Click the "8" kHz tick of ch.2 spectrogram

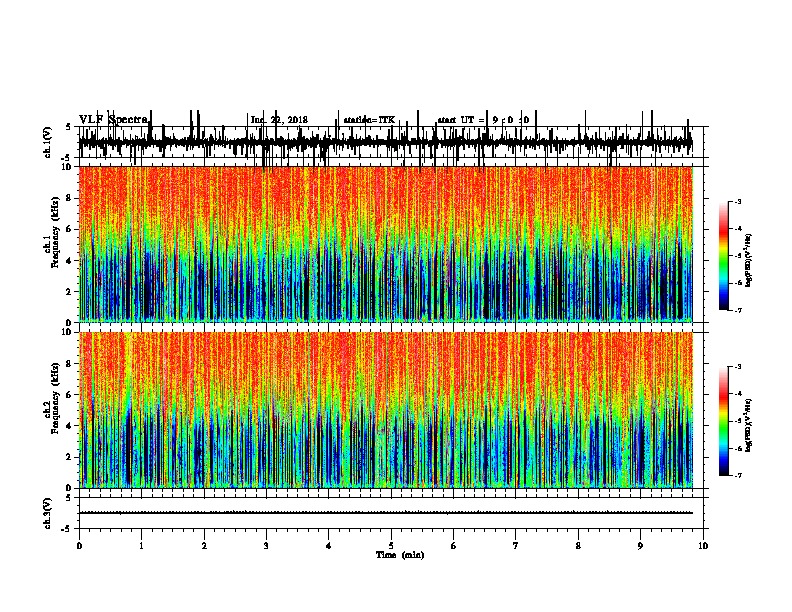click(x=70, y=364)
